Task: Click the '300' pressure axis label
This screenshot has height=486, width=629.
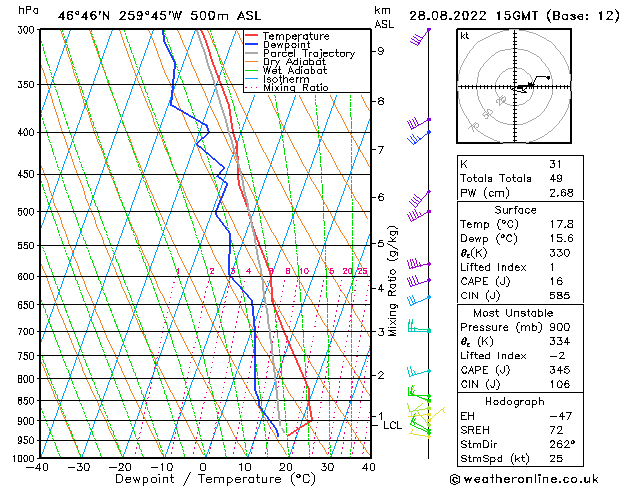Action: pyautogui.click(x=28, y=30)
